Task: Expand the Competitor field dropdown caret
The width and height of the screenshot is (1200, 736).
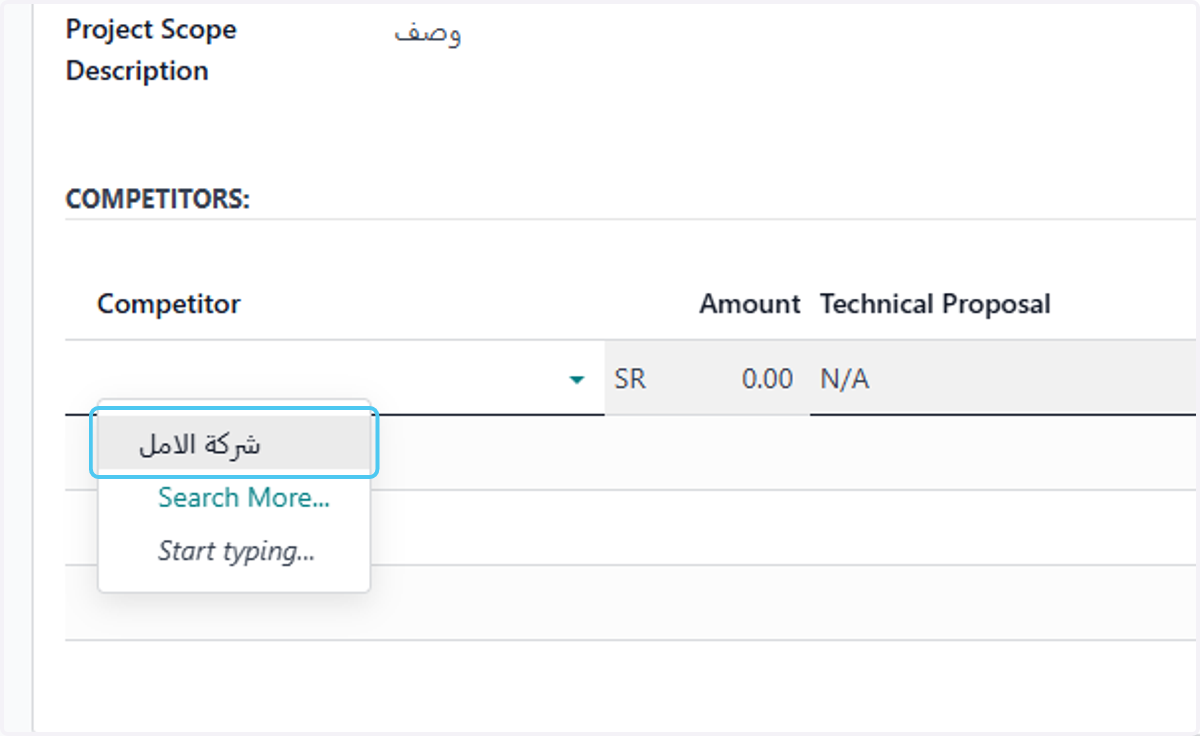Action: pyautogui.click(x=576, y=380)
